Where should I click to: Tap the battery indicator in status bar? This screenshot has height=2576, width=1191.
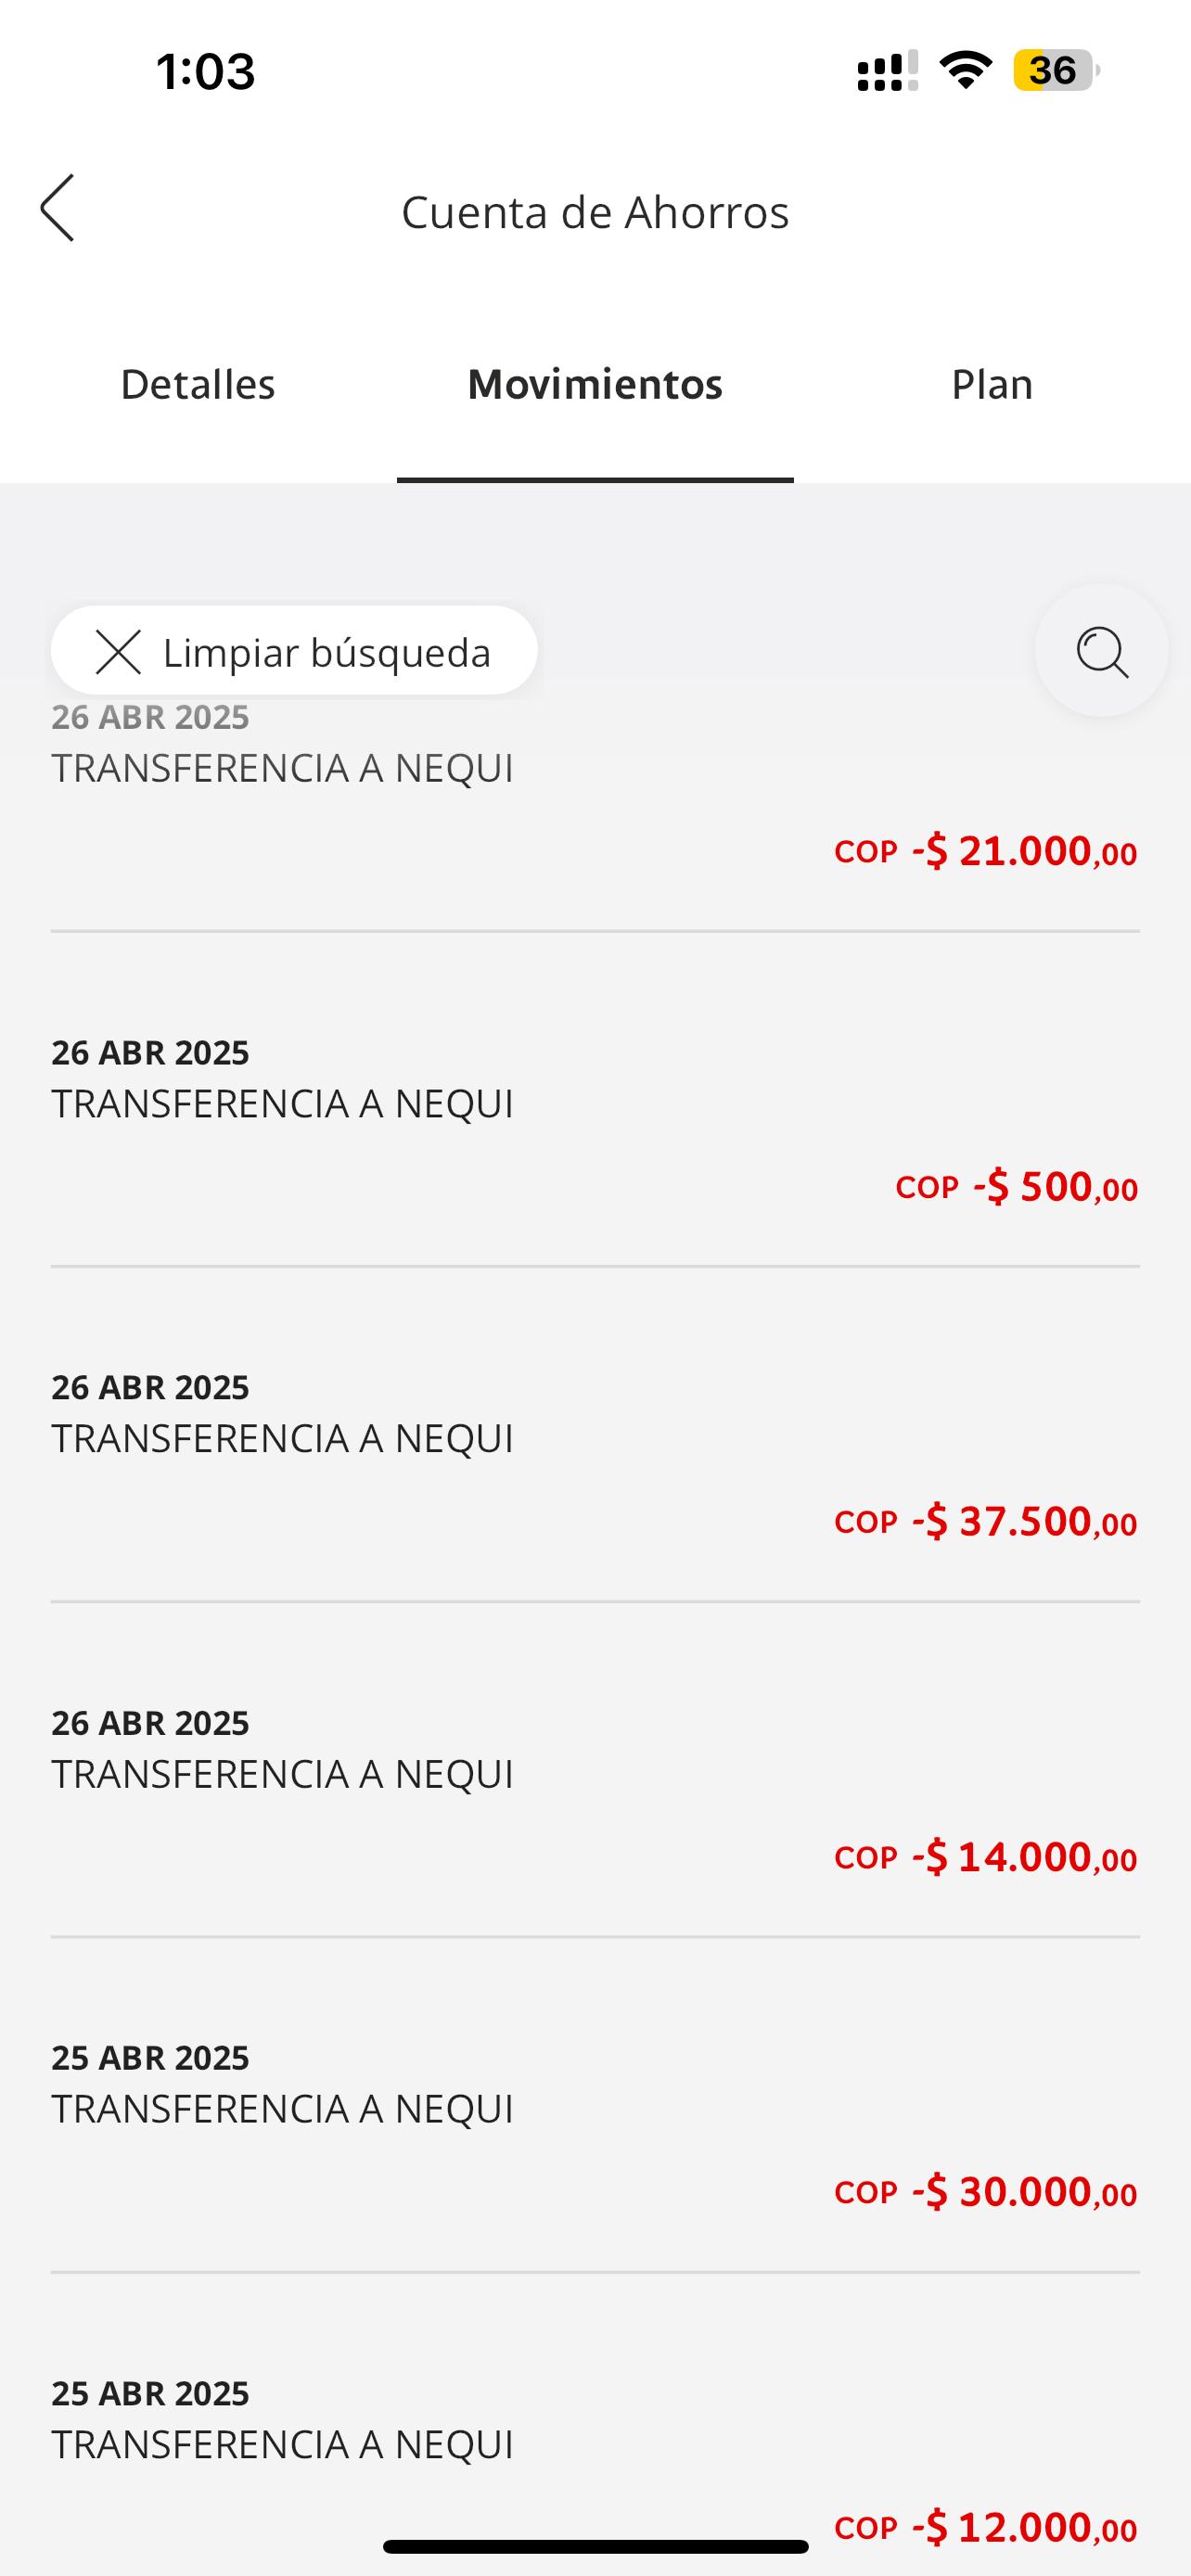[1054, 71]
